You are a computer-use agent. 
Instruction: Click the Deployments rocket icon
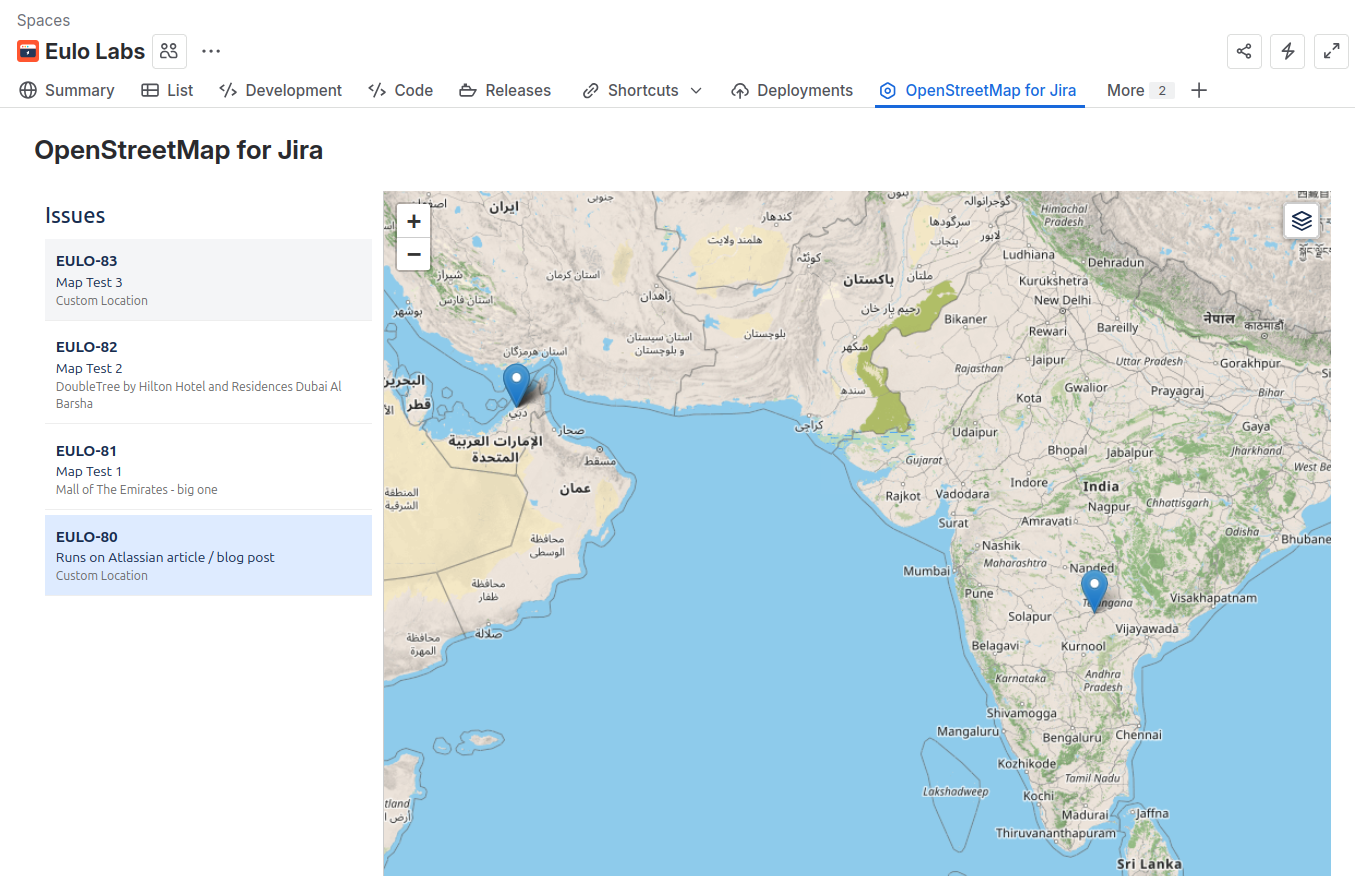click(x=741, y=90)
